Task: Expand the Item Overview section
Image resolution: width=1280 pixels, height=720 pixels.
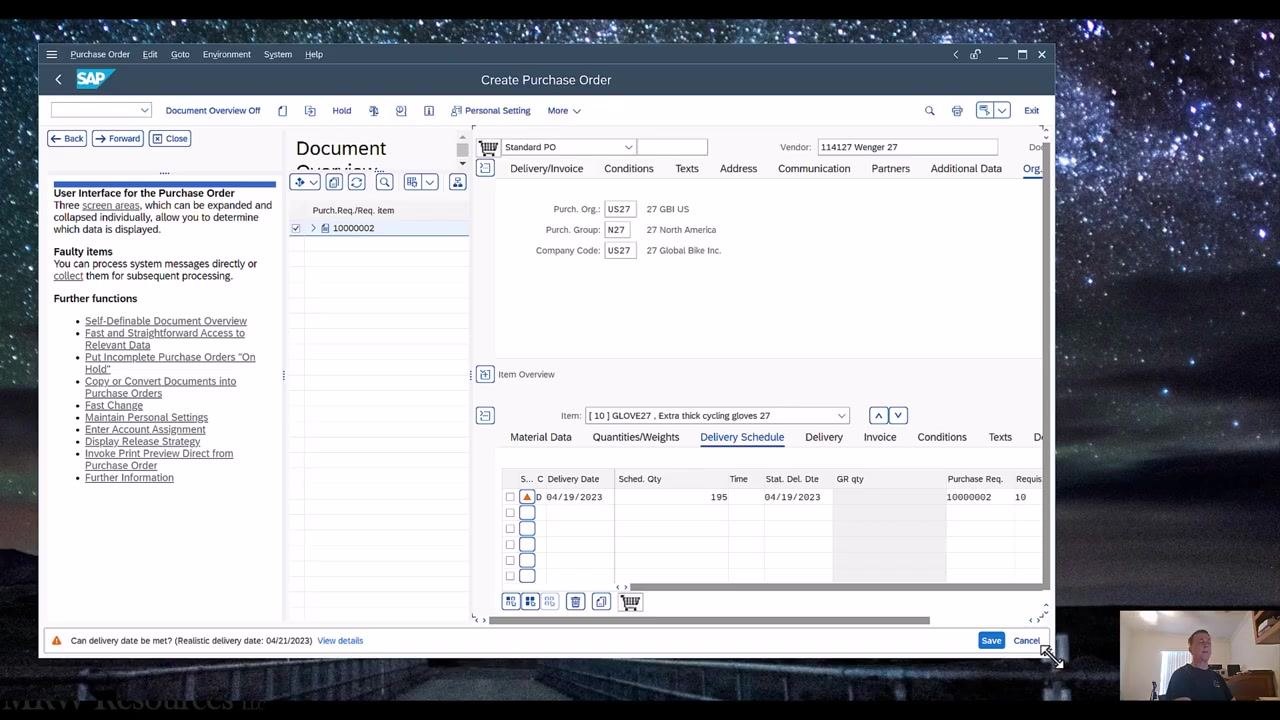Action: point(485,374)
